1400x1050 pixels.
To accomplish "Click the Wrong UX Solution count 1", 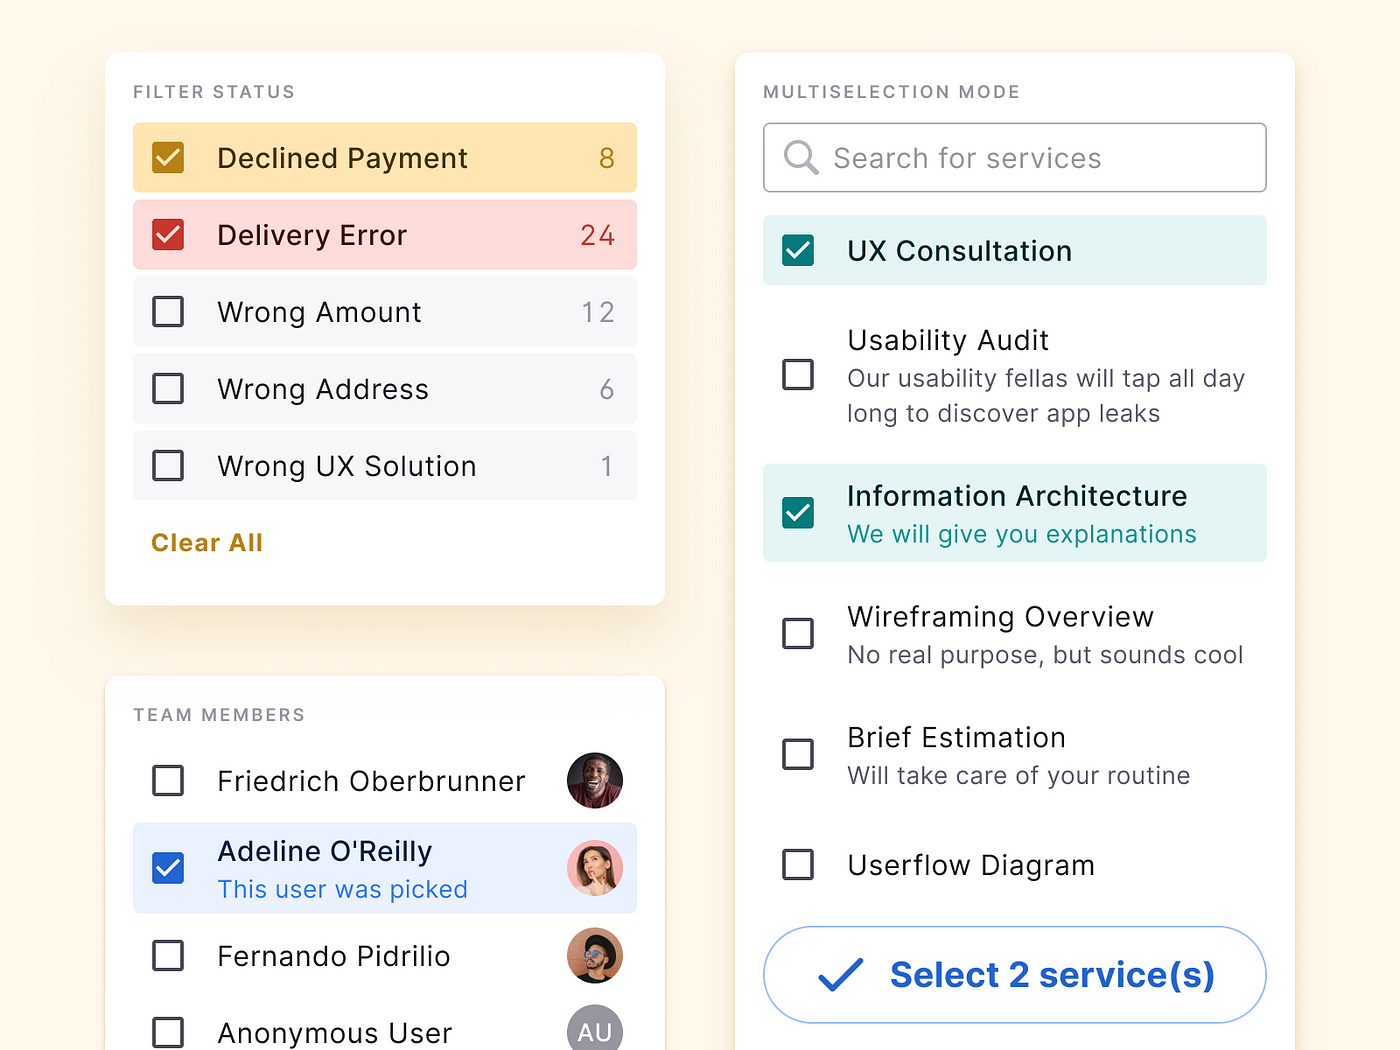I will point(607,466).
